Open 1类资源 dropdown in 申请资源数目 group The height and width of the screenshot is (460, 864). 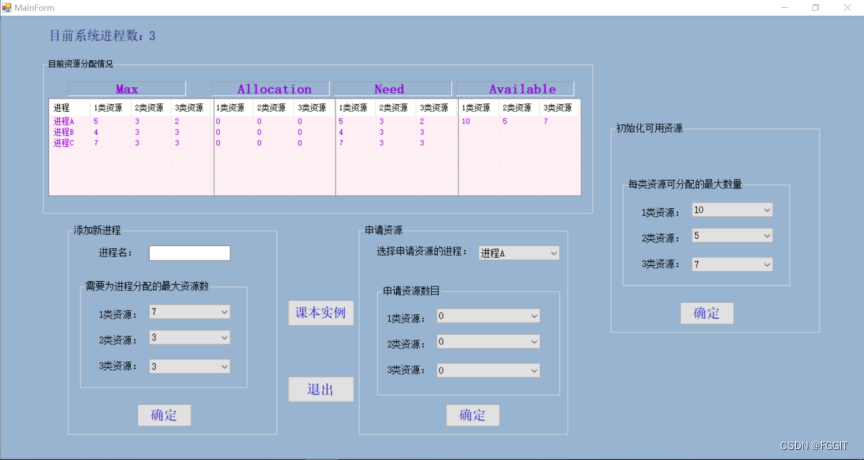[488, 316]
